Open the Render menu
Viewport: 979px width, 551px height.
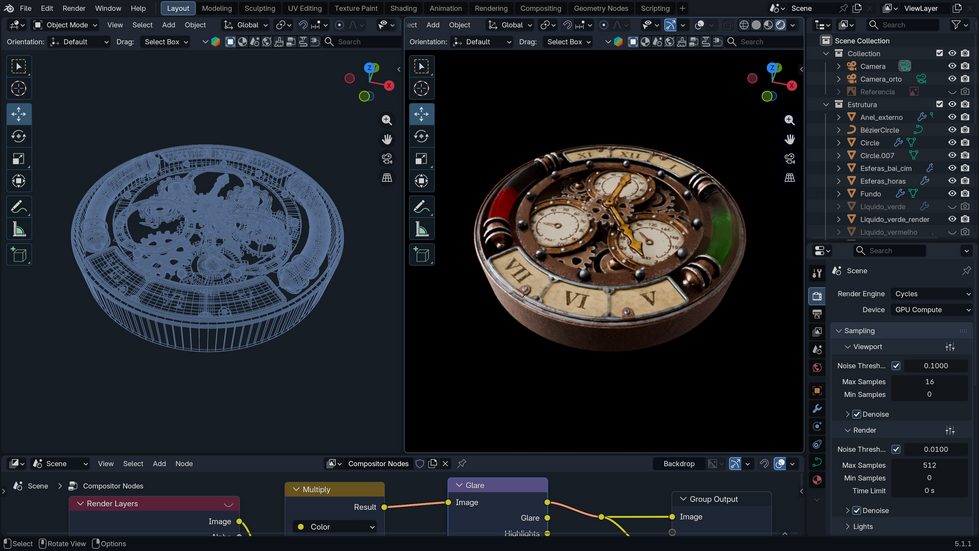[74, 8]
